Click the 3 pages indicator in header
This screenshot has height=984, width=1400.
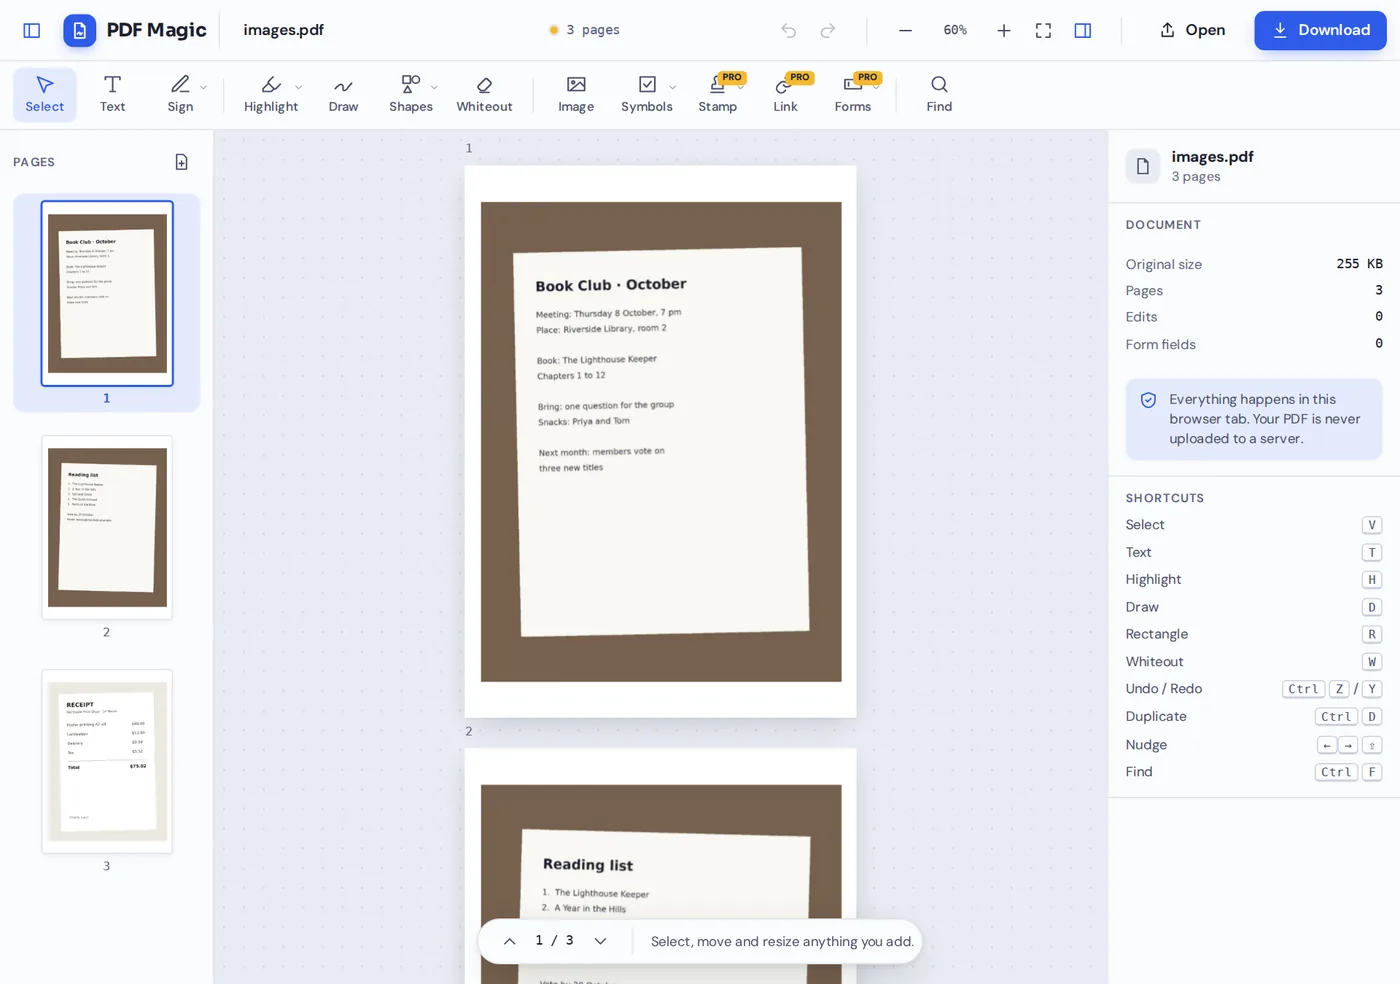coord(584,30)
